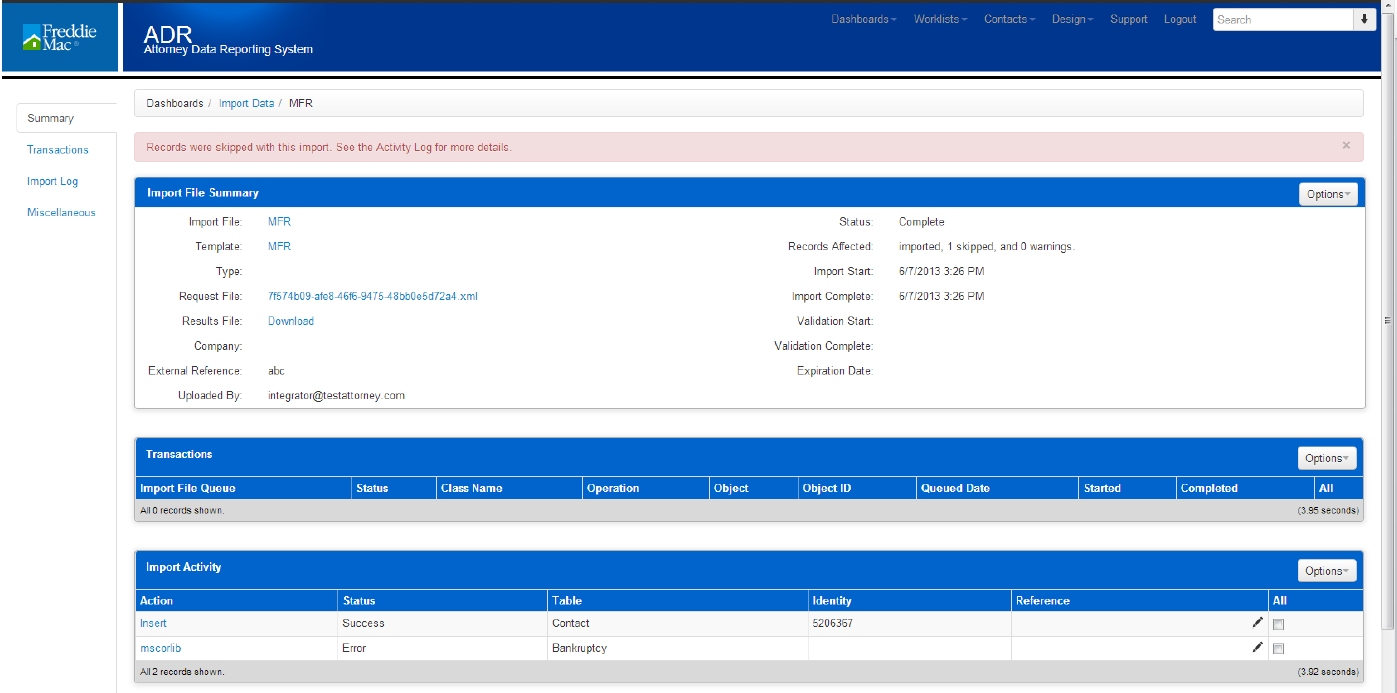The height and width of the screenshot is (693, 1397).
Task: Open the Dashboards dropdown menu
Action: [864, 19]
